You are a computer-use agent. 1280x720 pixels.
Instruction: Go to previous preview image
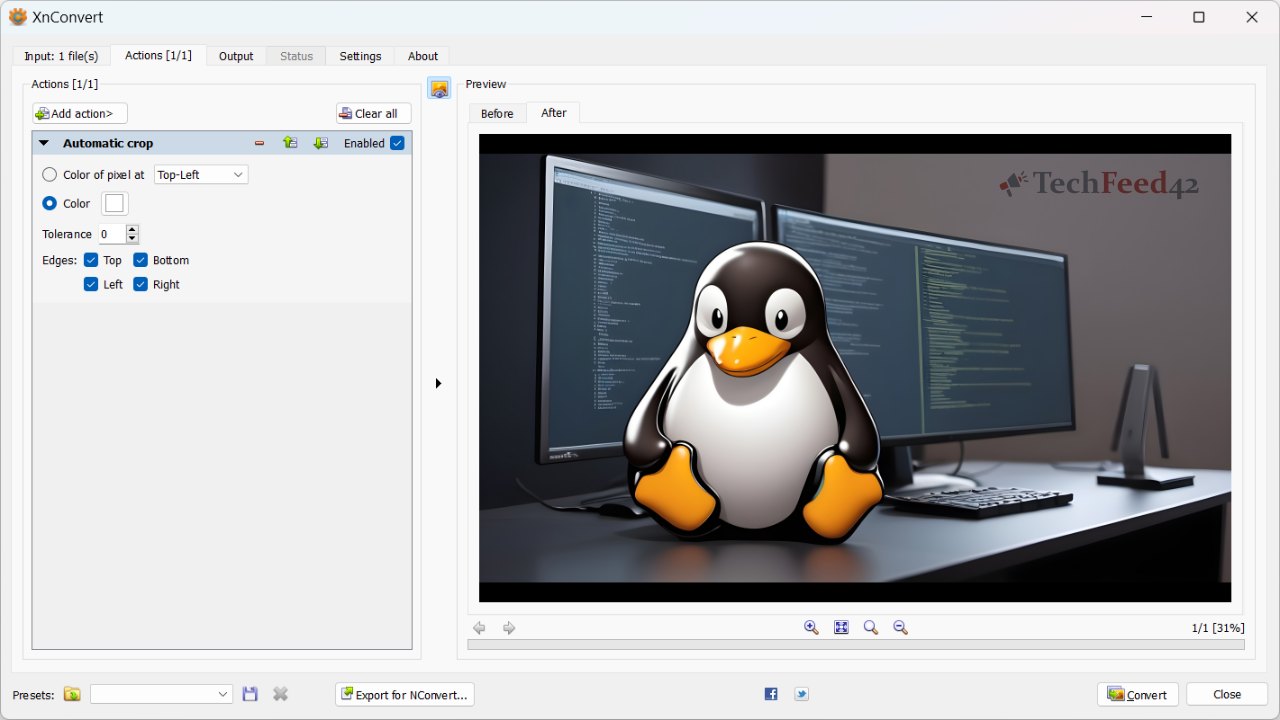pos(479,628)
